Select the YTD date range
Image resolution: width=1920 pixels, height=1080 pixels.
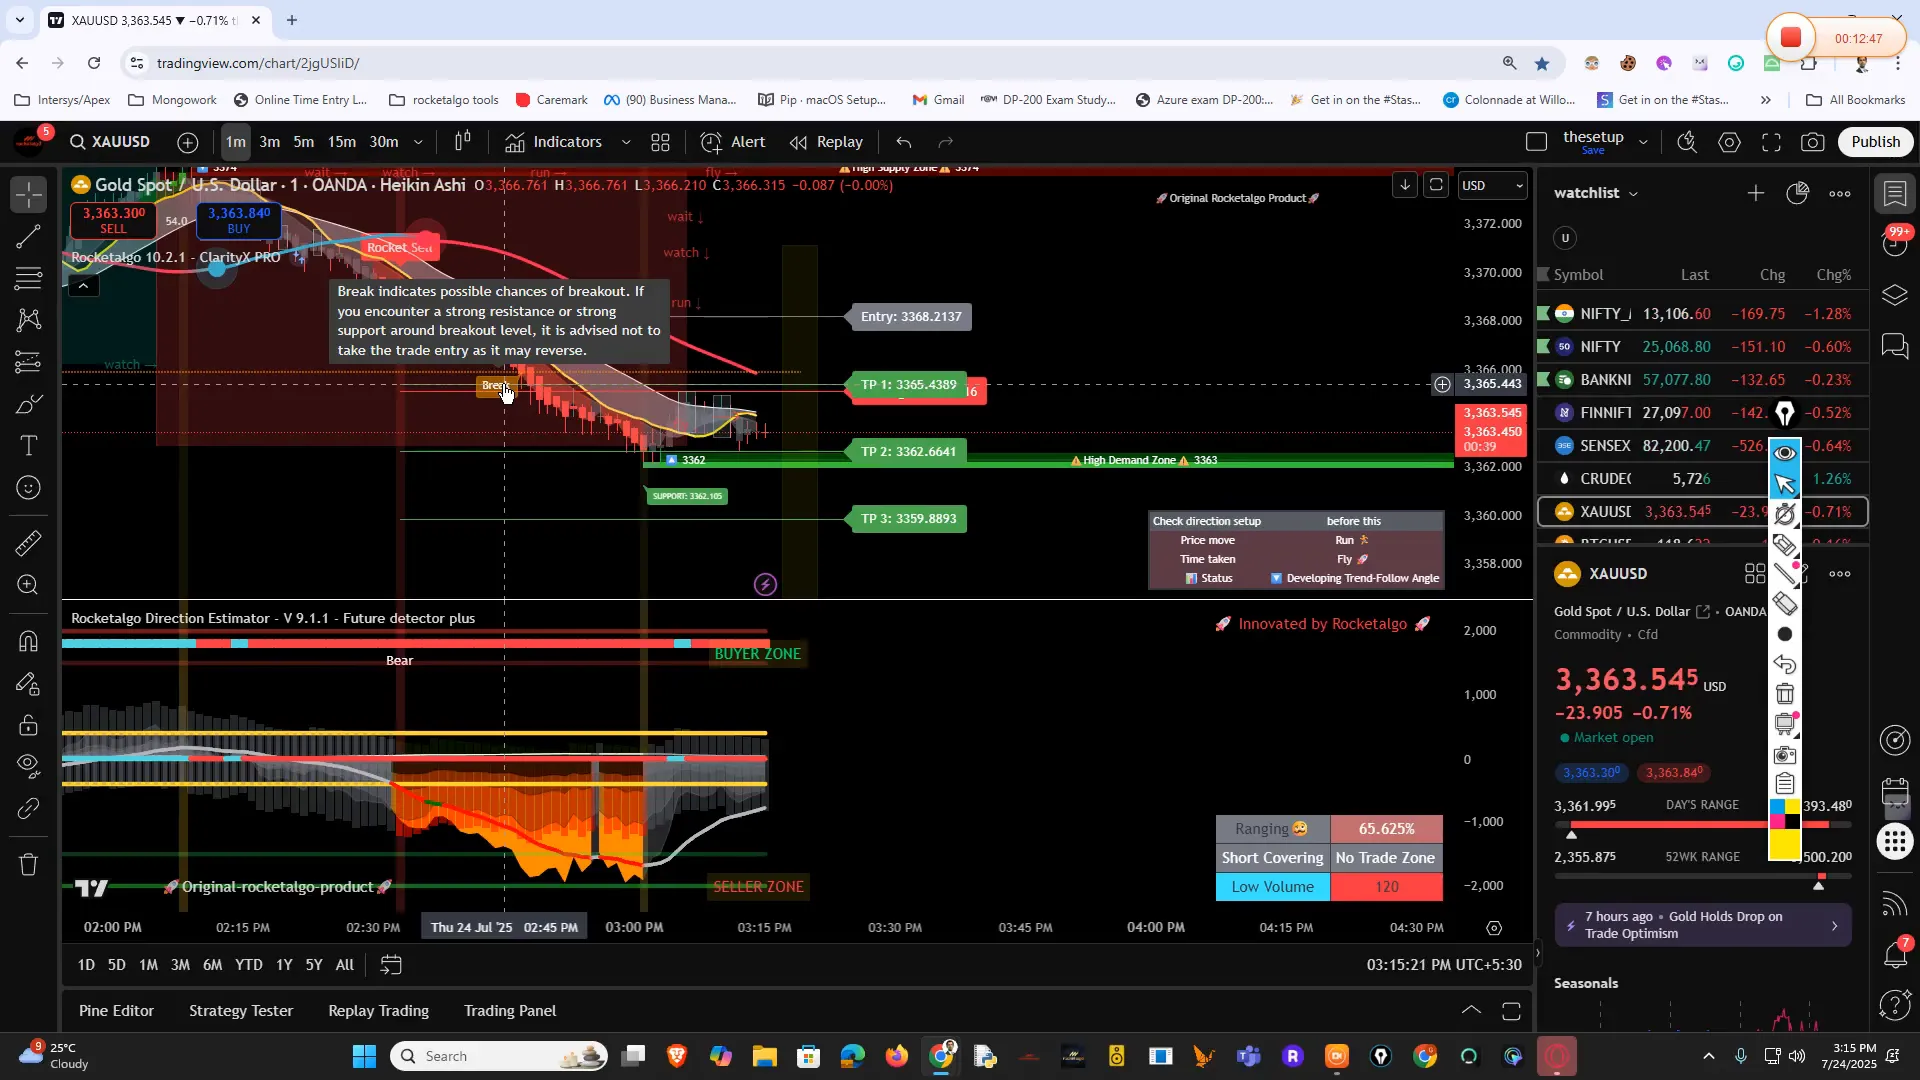pyautogui.click(x=249, y=965)
